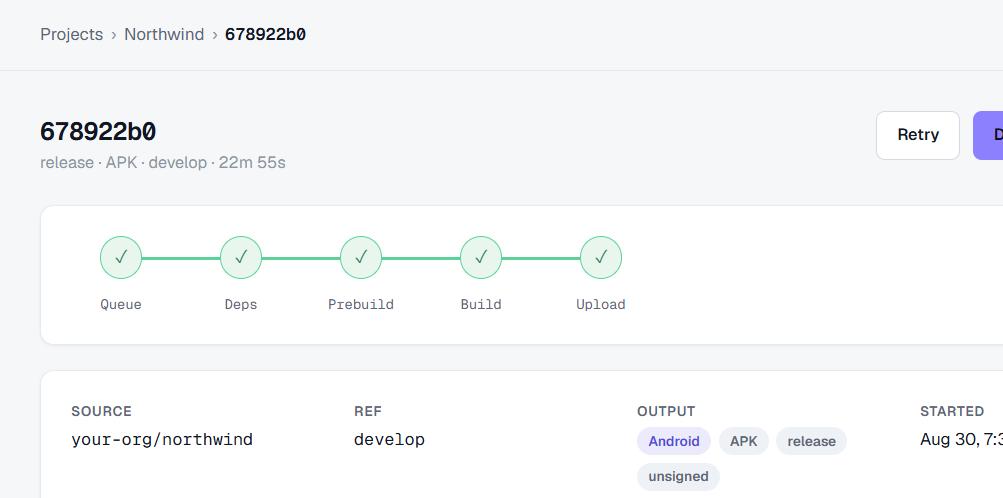This screenshot has width=1003, height=498.
Task: Click the Upload step label
Action: click(x=601, y=304)
